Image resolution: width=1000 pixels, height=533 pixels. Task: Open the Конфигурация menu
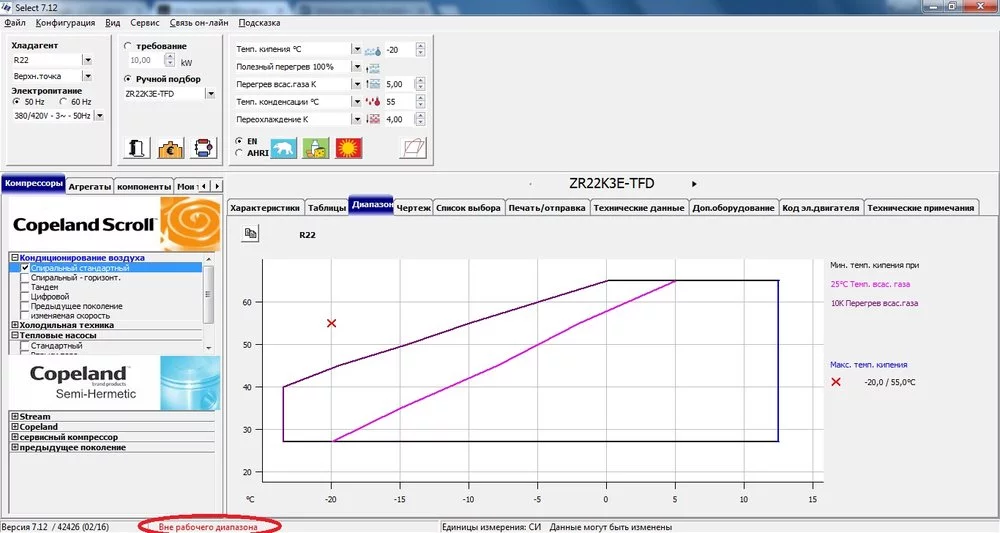pyautogui.click(x=65, y=22)
